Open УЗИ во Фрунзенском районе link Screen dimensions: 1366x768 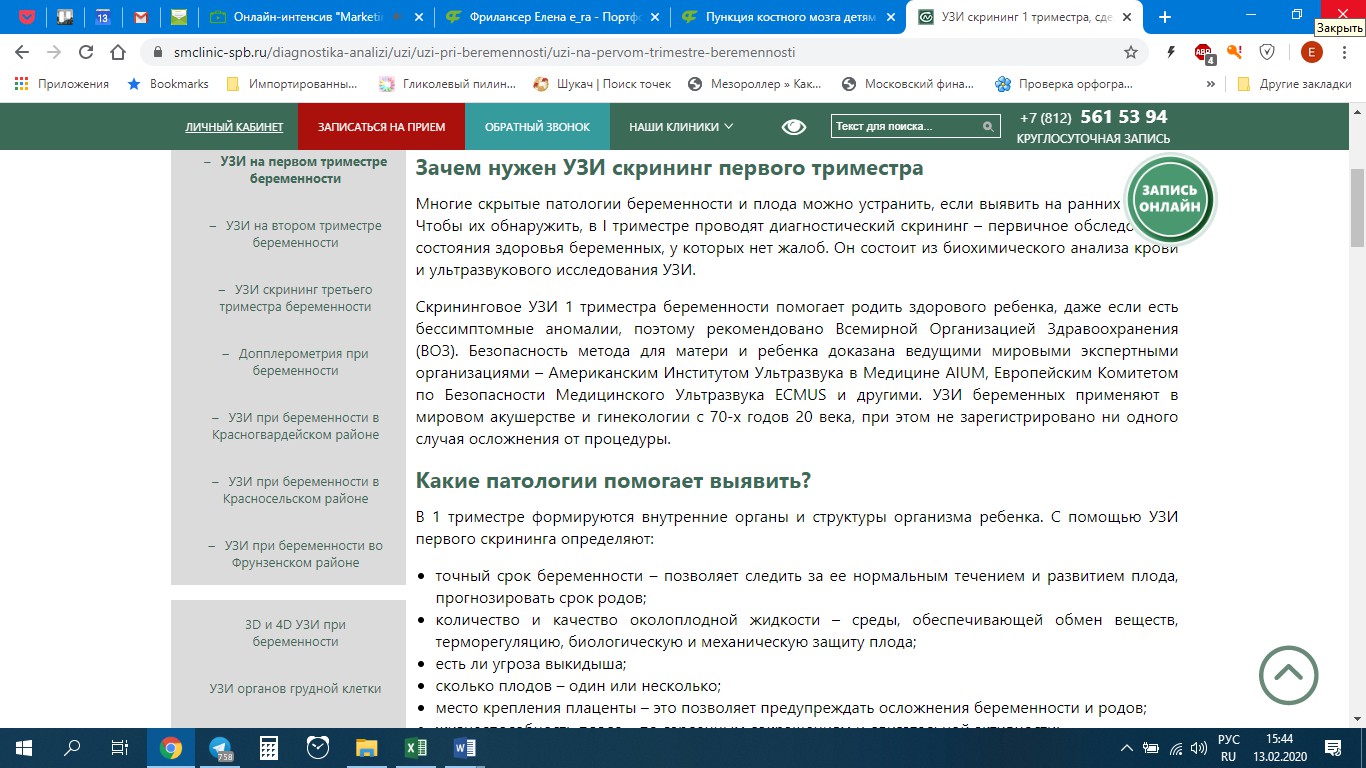point(295,554)
